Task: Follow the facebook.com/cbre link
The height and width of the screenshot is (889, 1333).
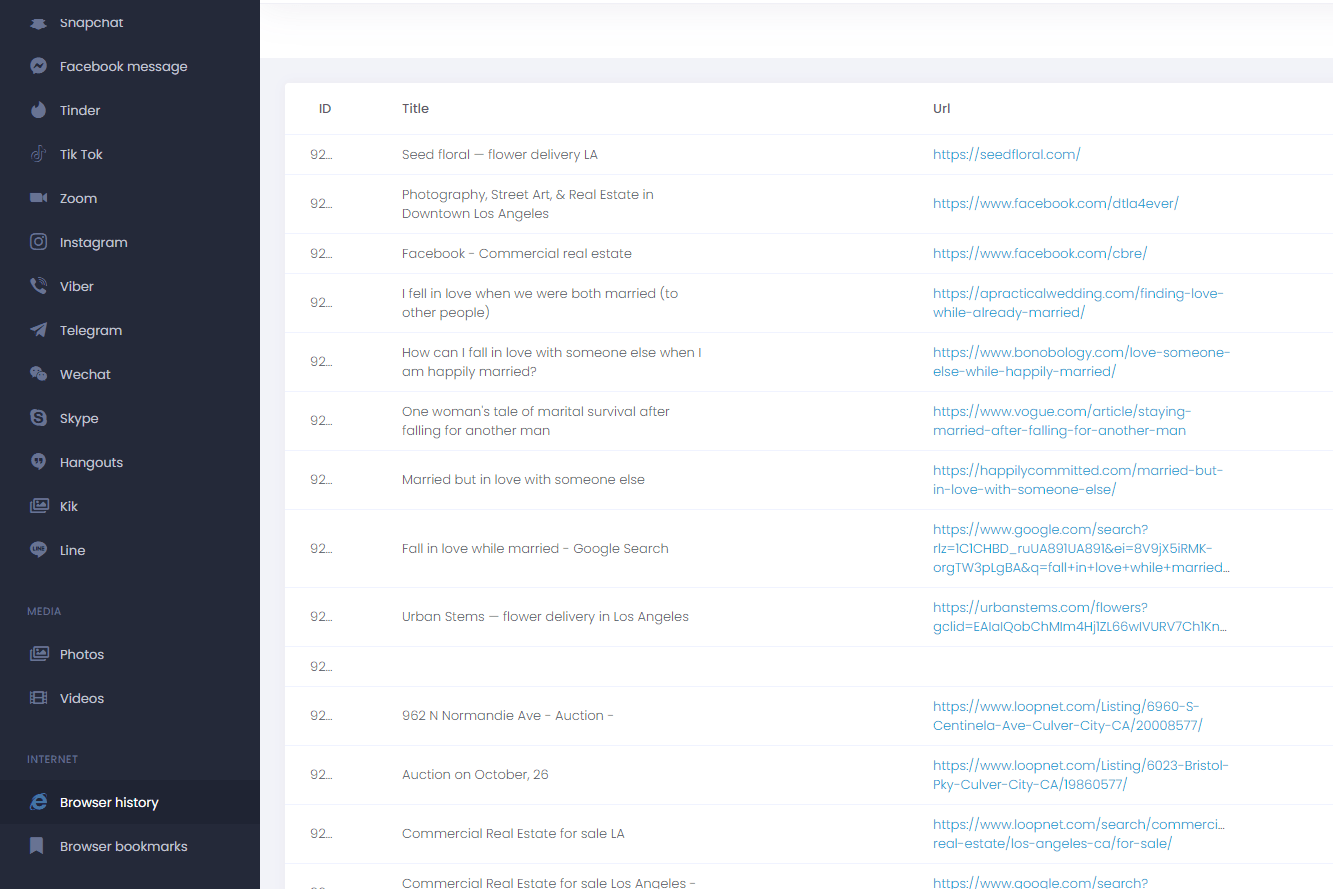Action: pos(1039,253)
